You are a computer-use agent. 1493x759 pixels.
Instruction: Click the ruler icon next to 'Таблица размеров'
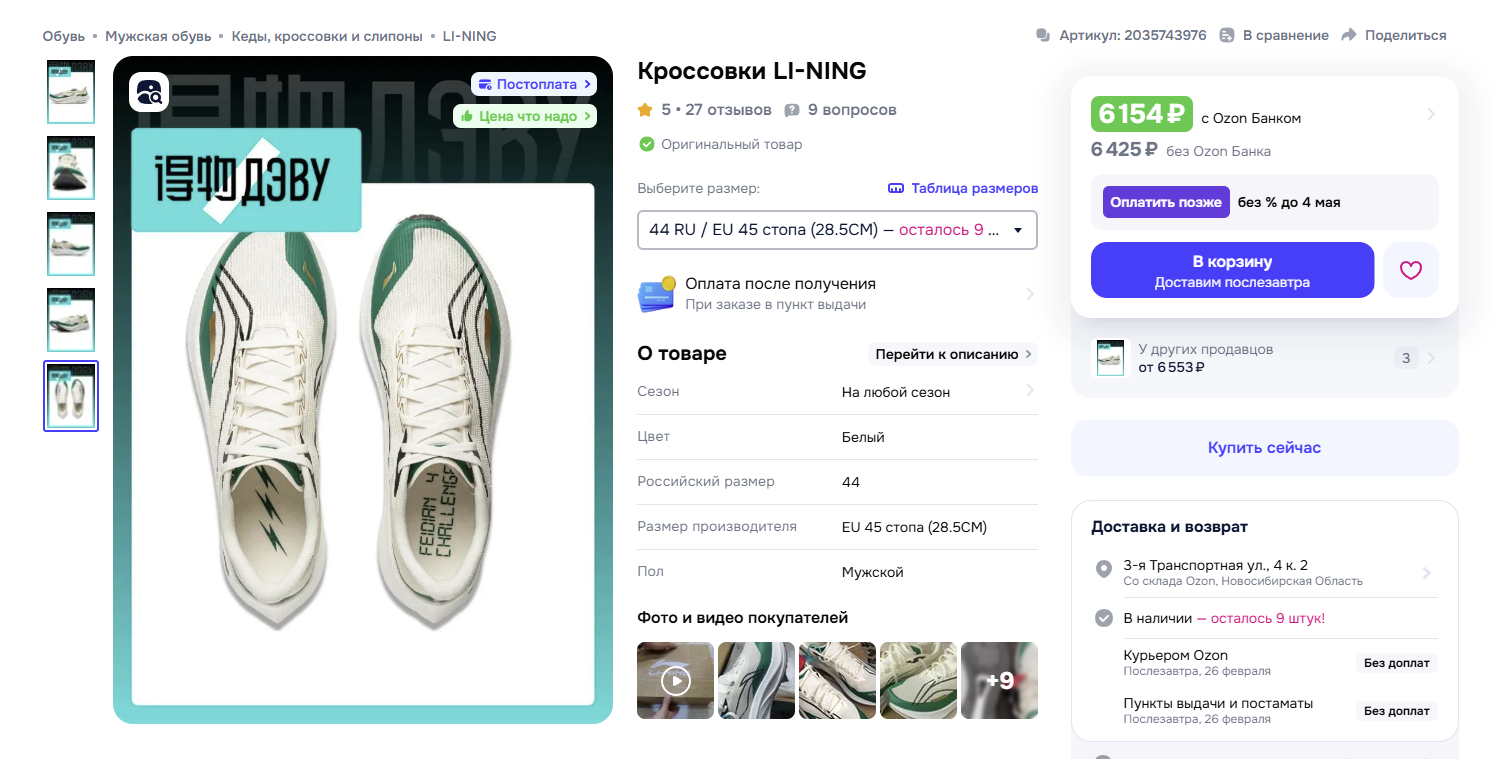(x=895, y=188)
